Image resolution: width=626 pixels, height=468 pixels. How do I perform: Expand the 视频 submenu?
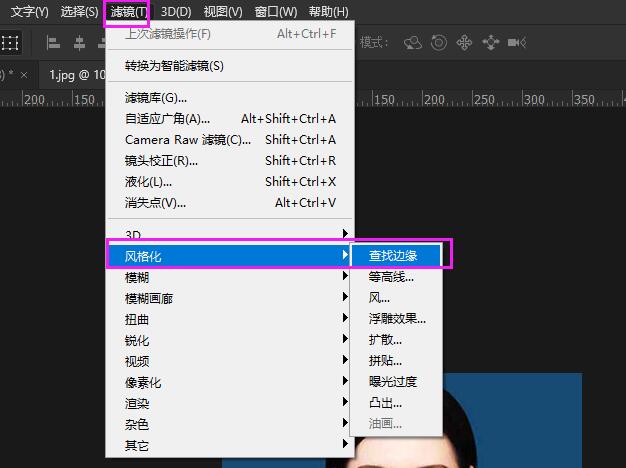click(x=230, y=361)
